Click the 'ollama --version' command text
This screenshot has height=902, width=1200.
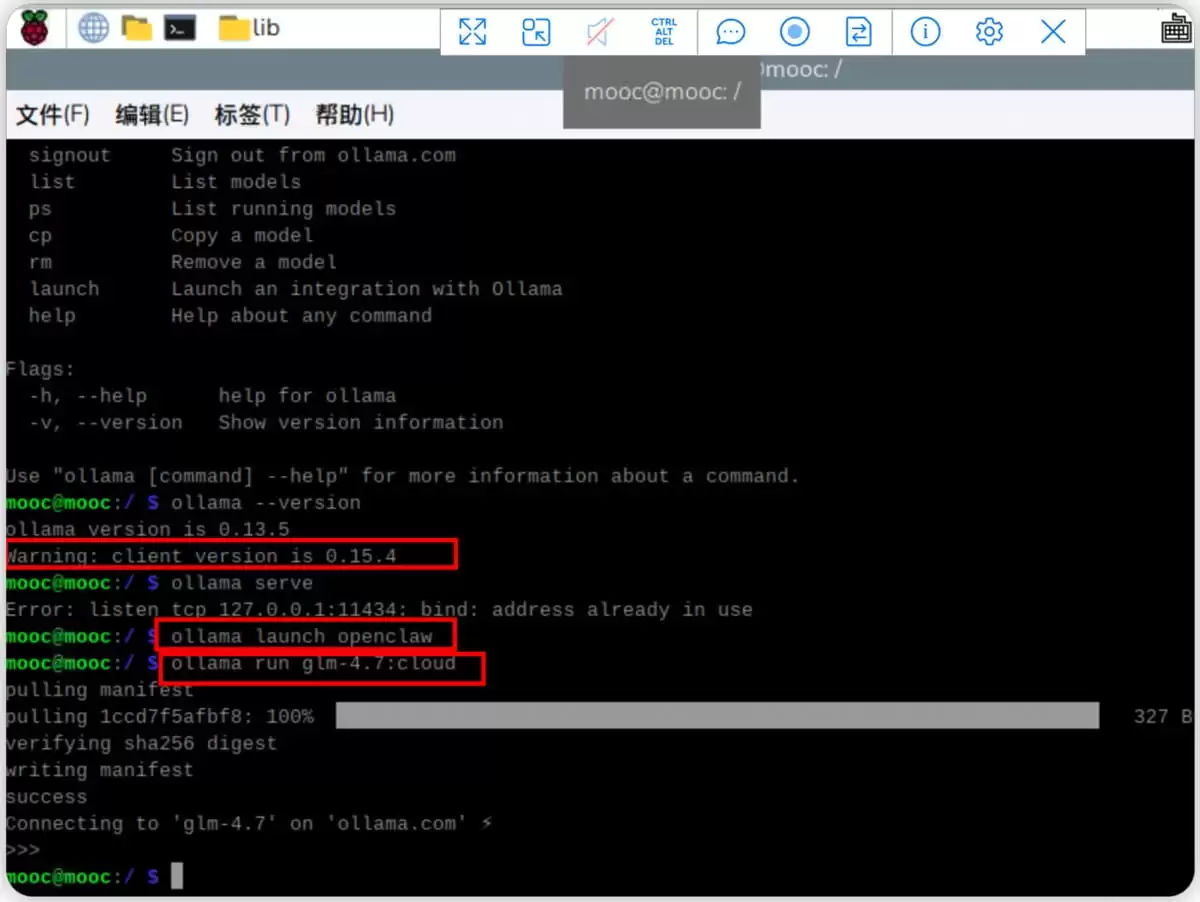point(266,502)
